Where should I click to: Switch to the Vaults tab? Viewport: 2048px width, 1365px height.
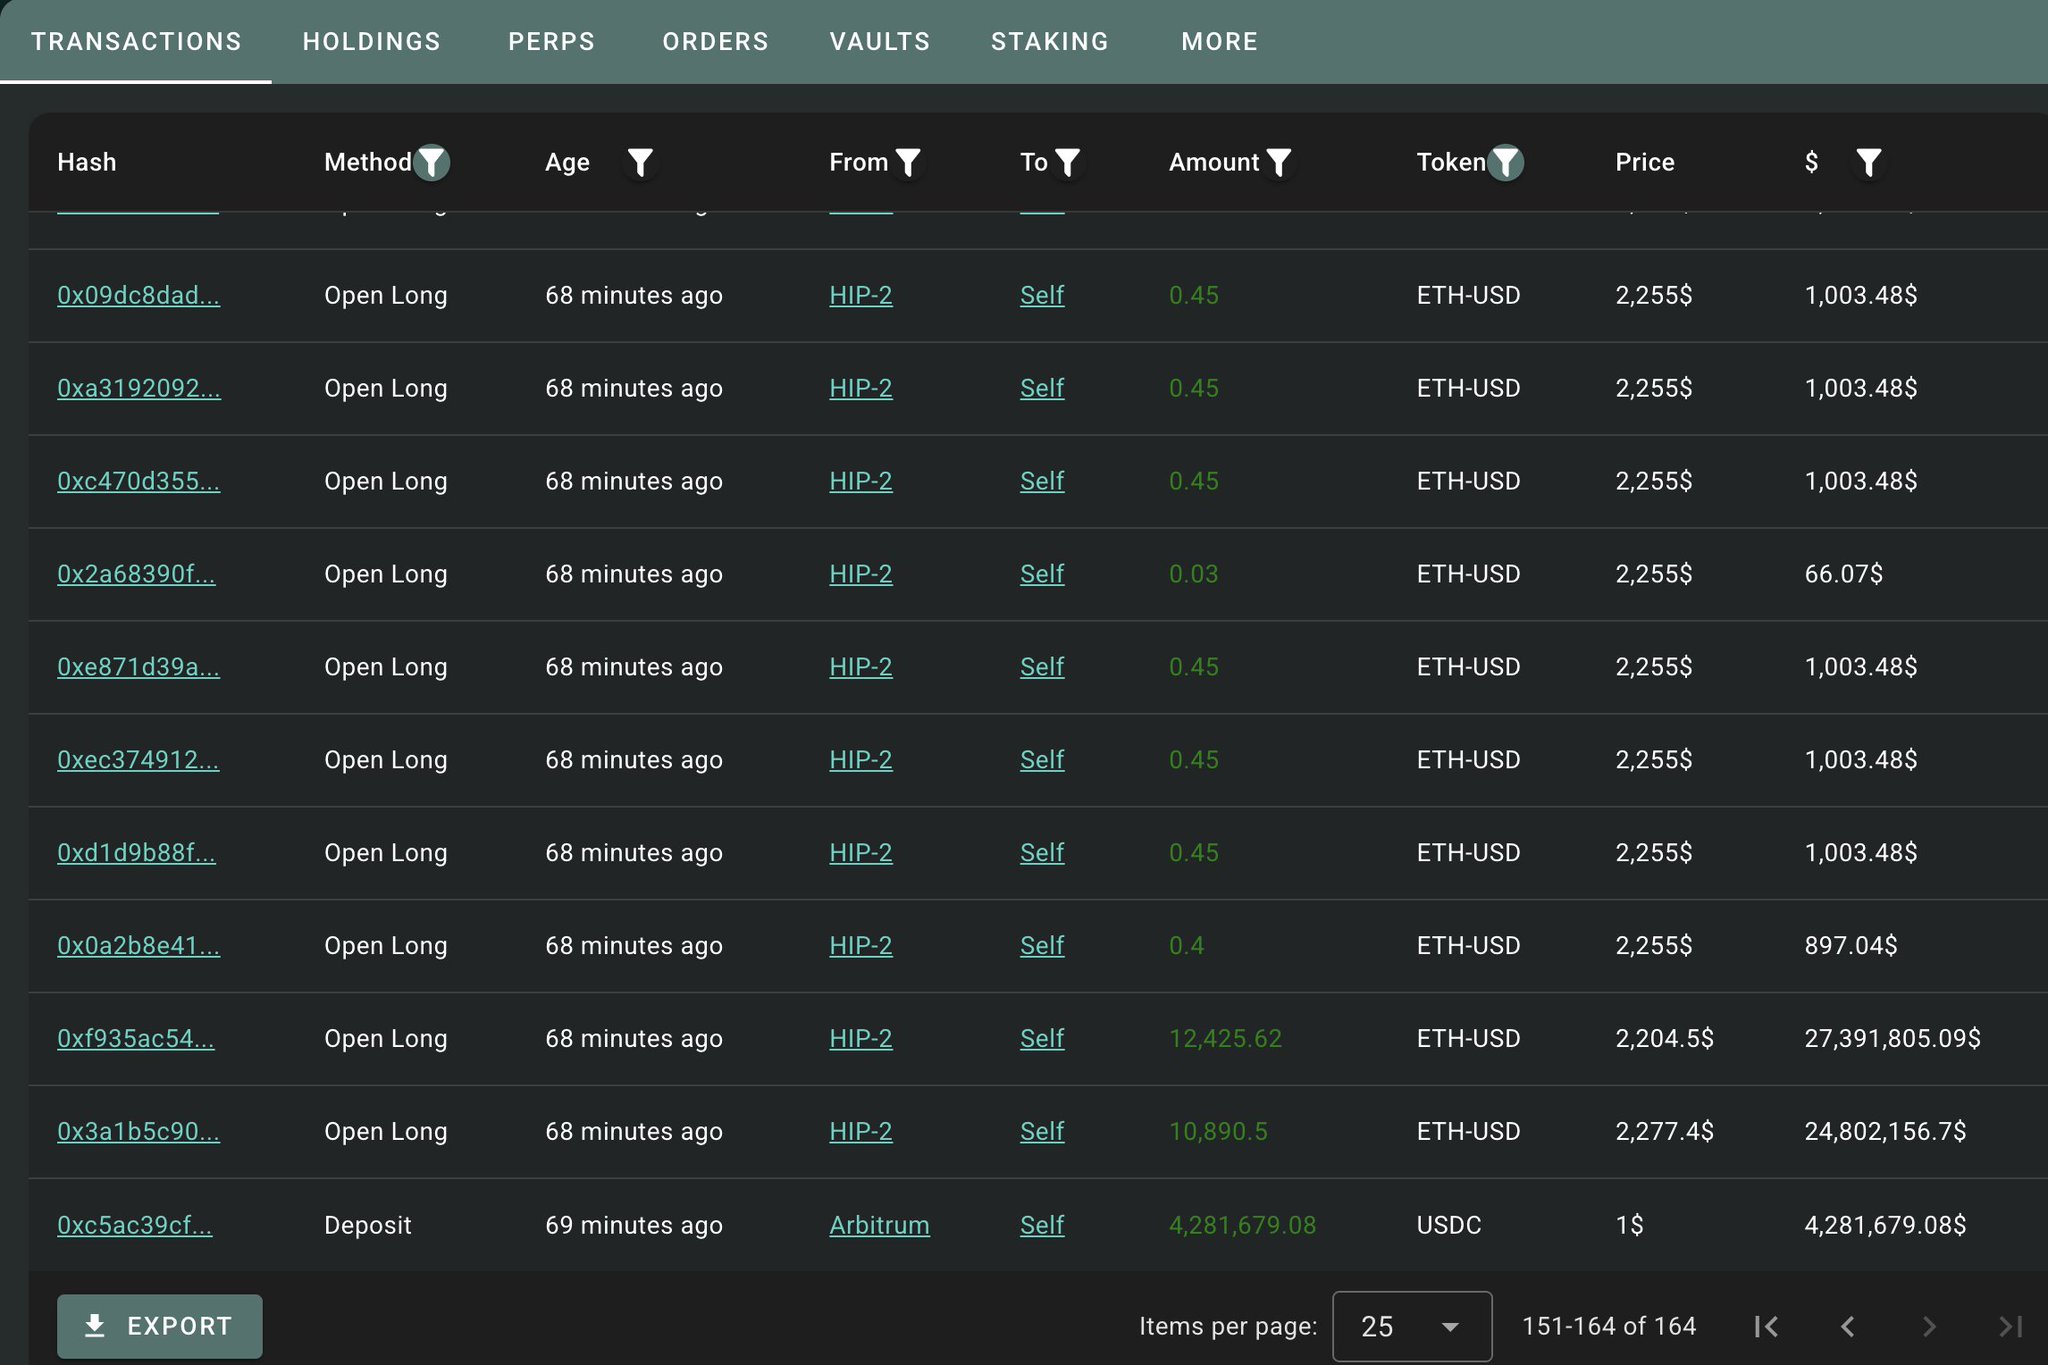coord(880,41)
